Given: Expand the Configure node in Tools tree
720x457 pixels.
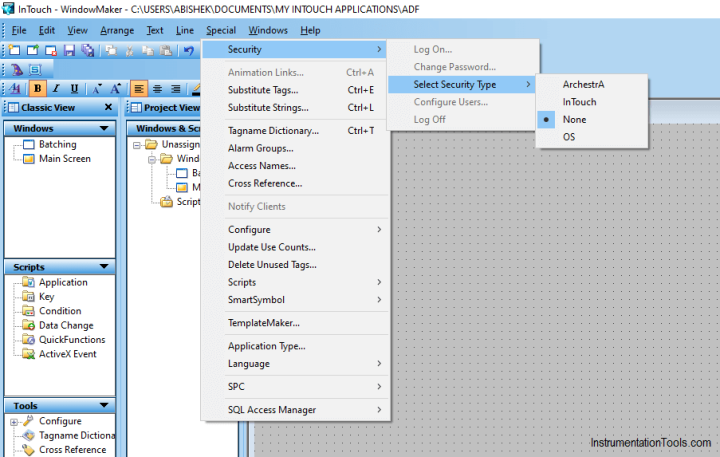Looking at the screenshot, I should point(14,422).
